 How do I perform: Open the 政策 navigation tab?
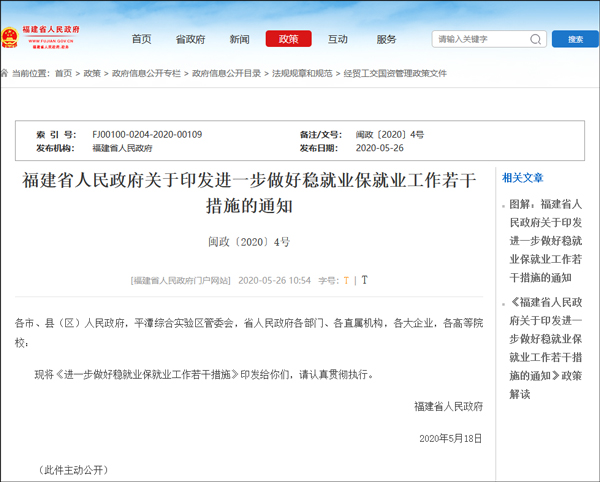coord(289,39)
